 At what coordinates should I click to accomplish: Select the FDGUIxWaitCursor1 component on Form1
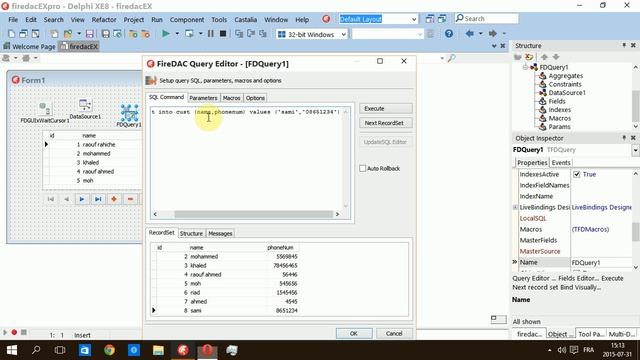(44, 109)
